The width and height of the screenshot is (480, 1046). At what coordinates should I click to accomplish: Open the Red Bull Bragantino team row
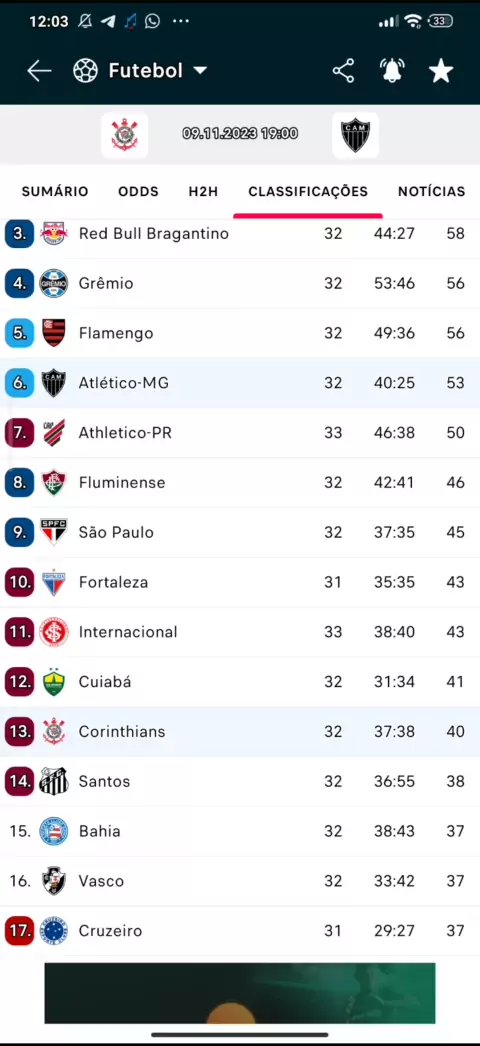(x=240, y=233)
